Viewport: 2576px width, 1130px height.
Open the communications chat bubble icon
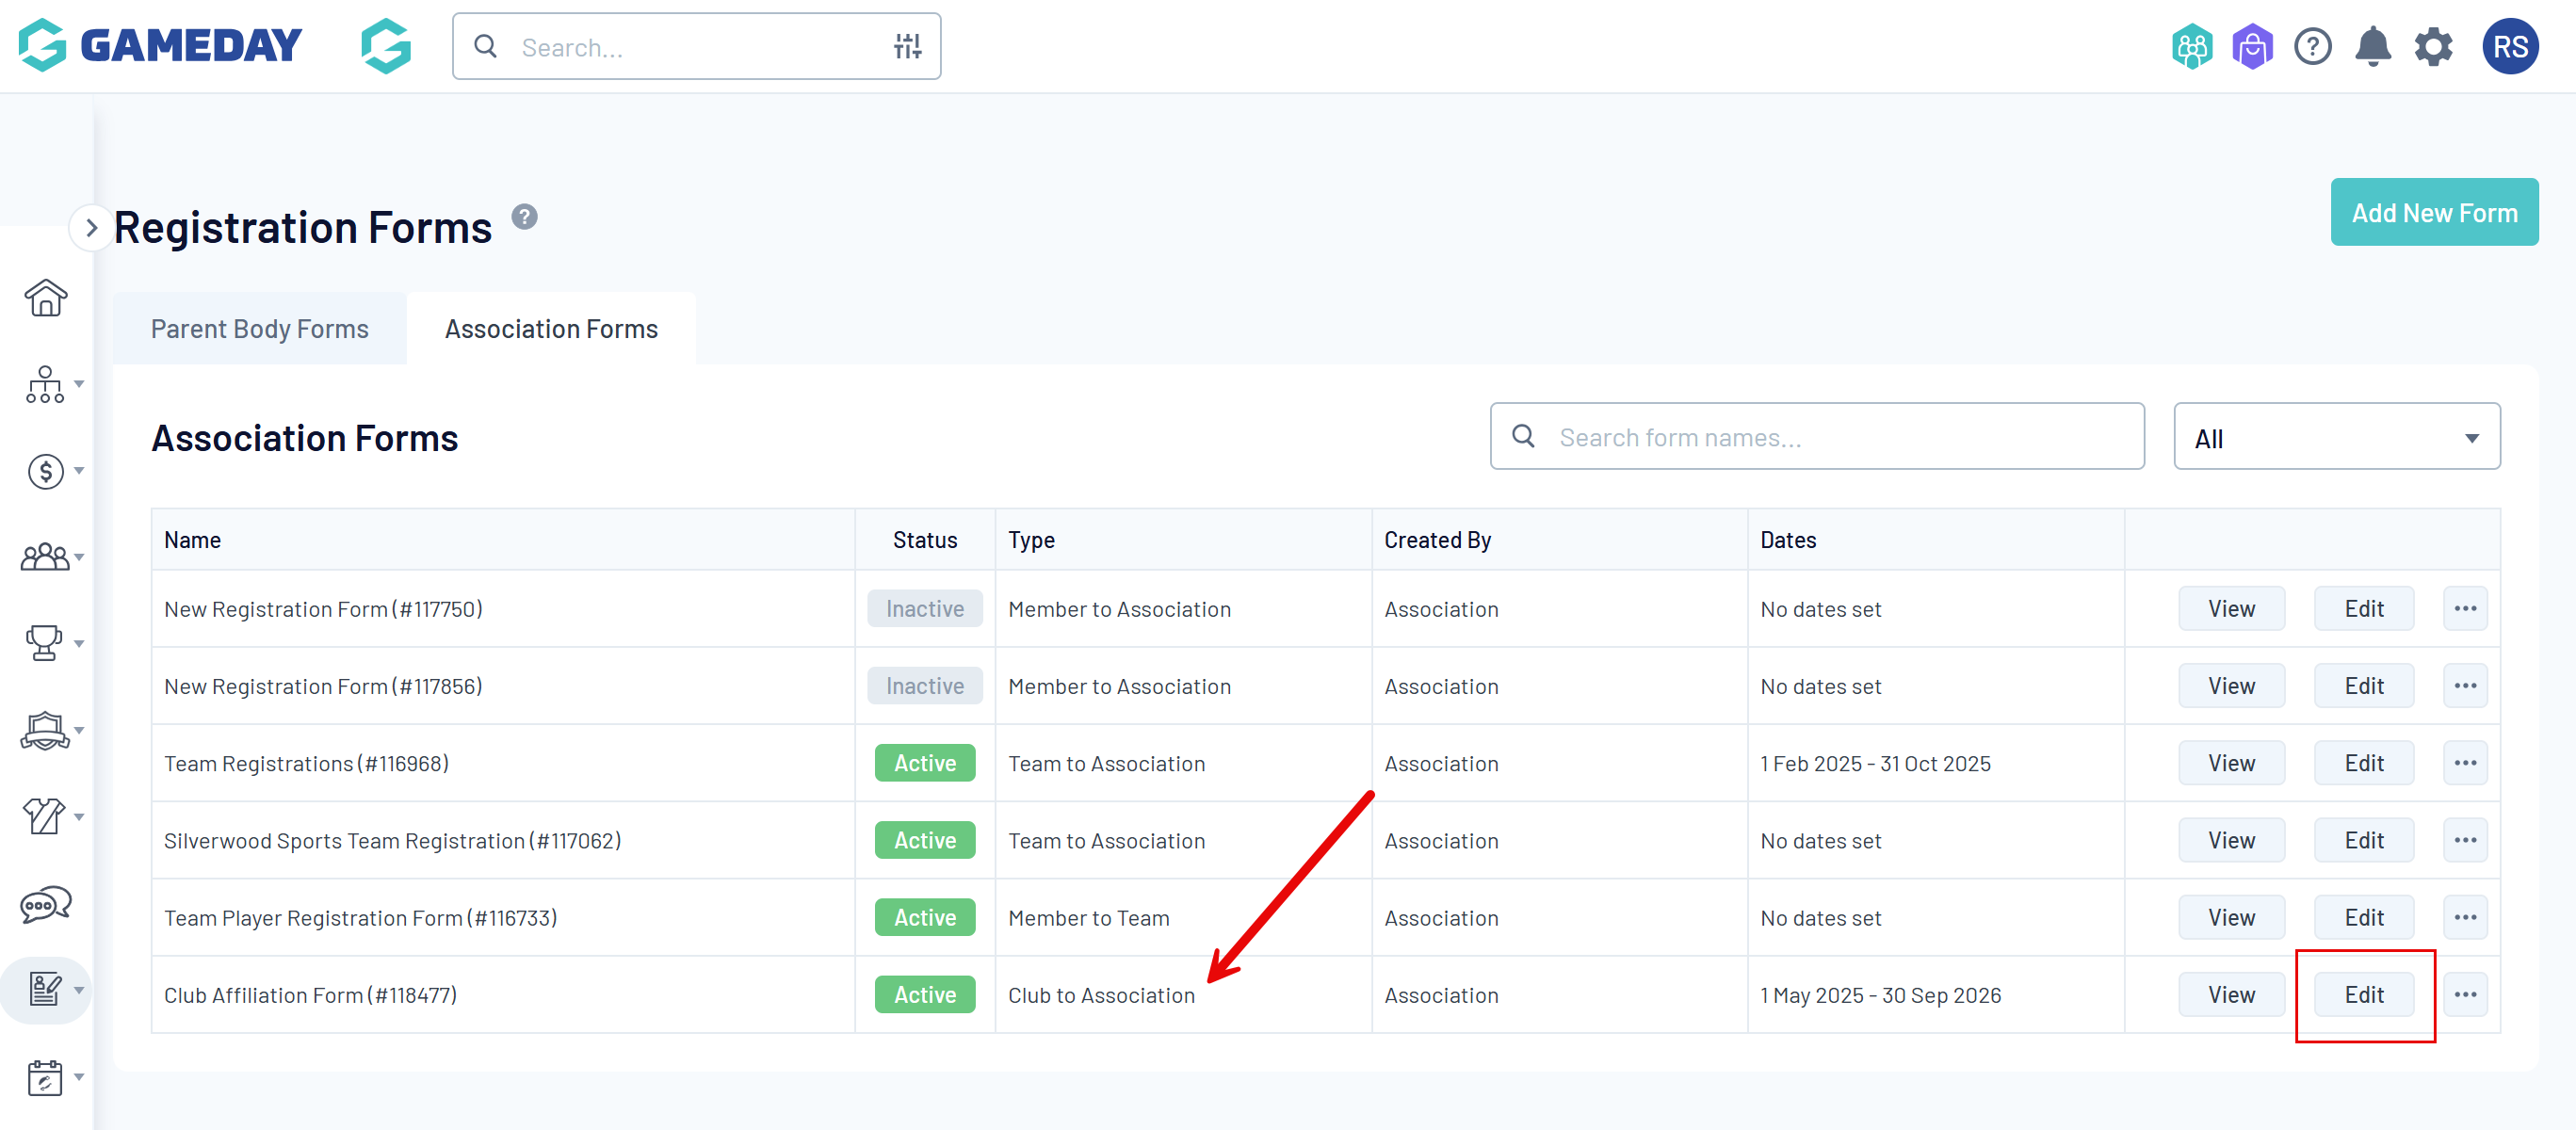[45, 905]
